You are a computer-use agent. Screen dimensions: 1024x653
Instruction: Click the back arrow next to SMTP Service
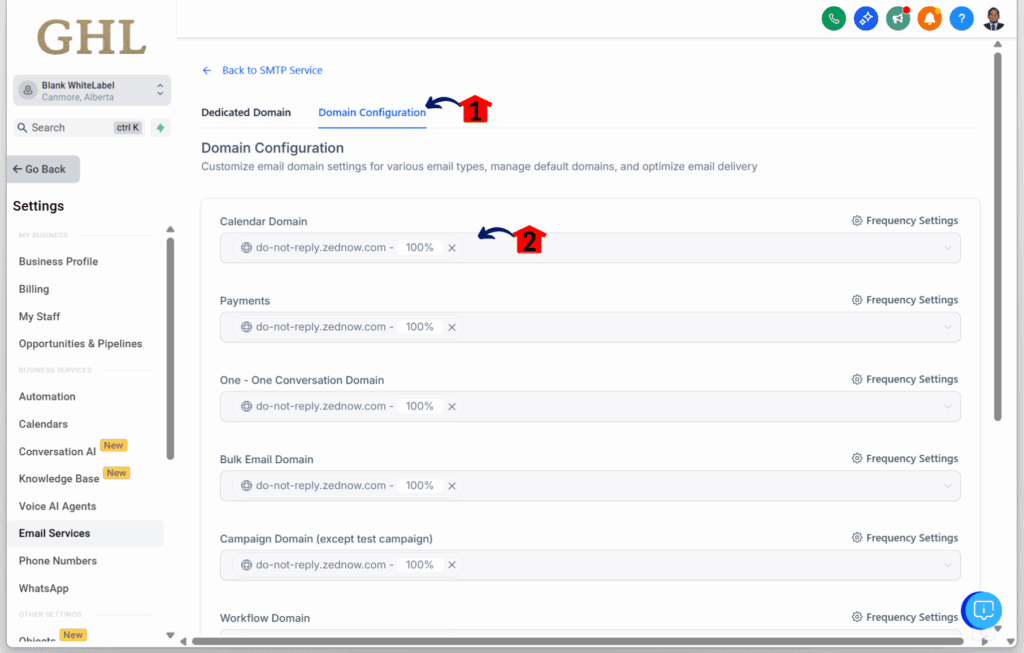tap(207, 71)
